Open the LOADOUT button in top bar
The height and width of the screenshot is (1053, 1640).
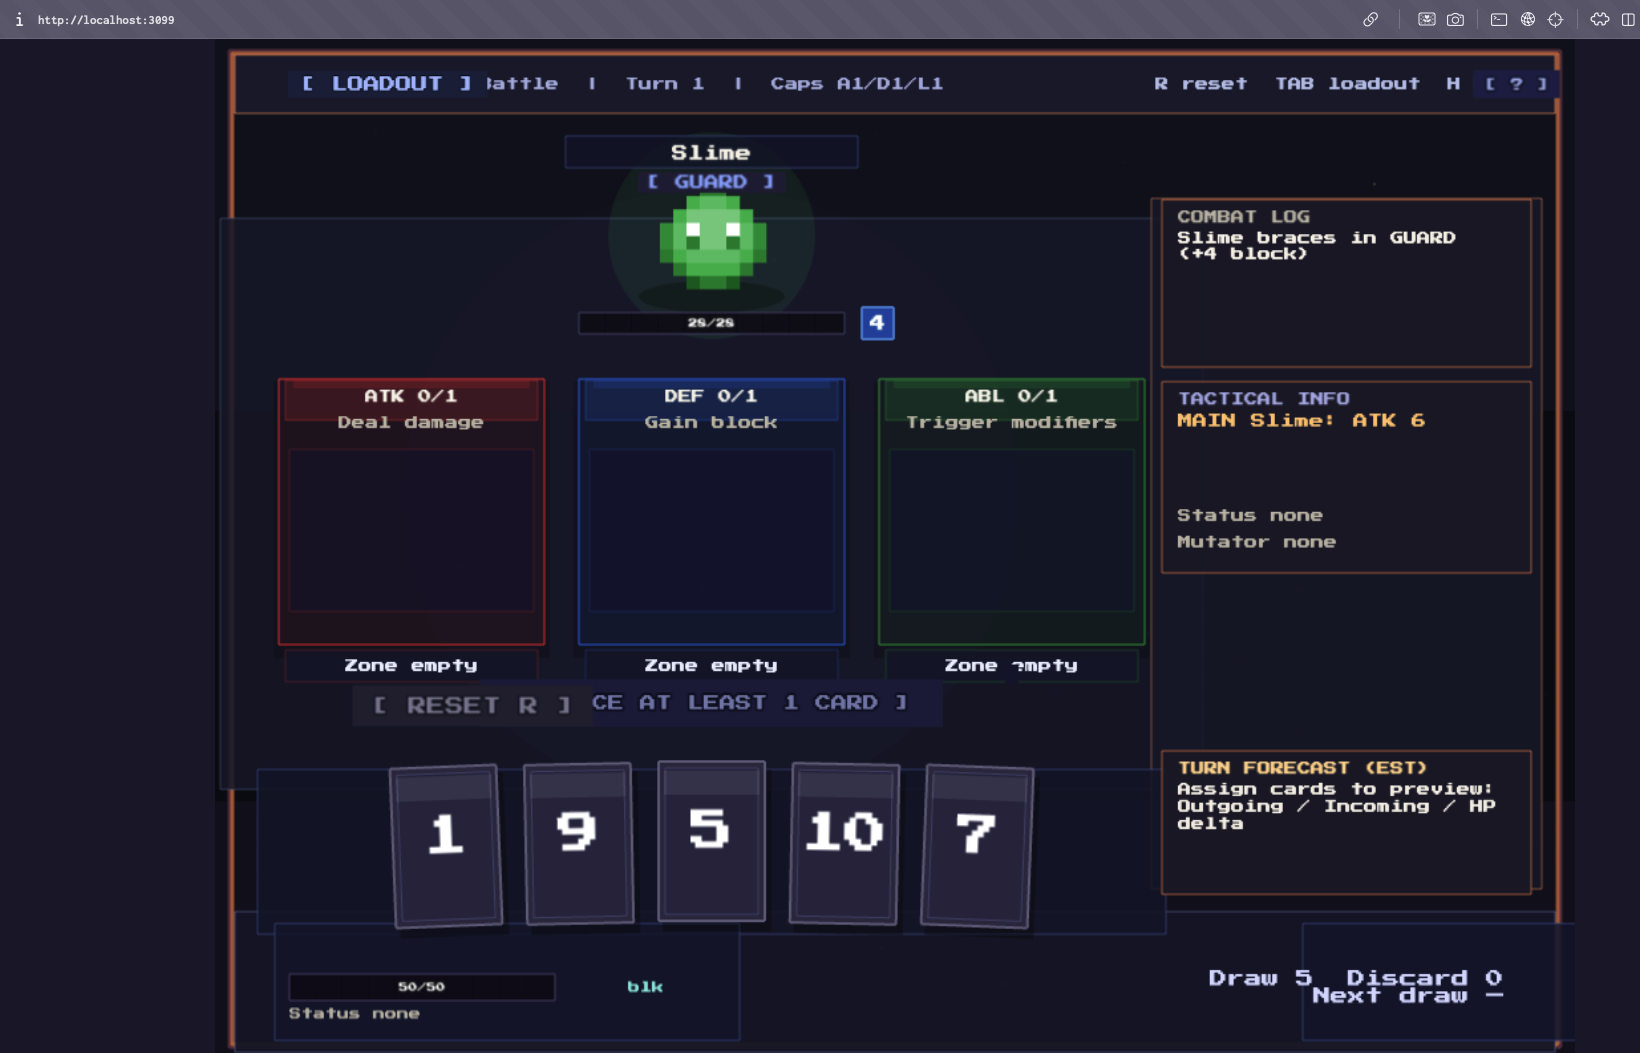pyautogui.click(x=387, y=84)
